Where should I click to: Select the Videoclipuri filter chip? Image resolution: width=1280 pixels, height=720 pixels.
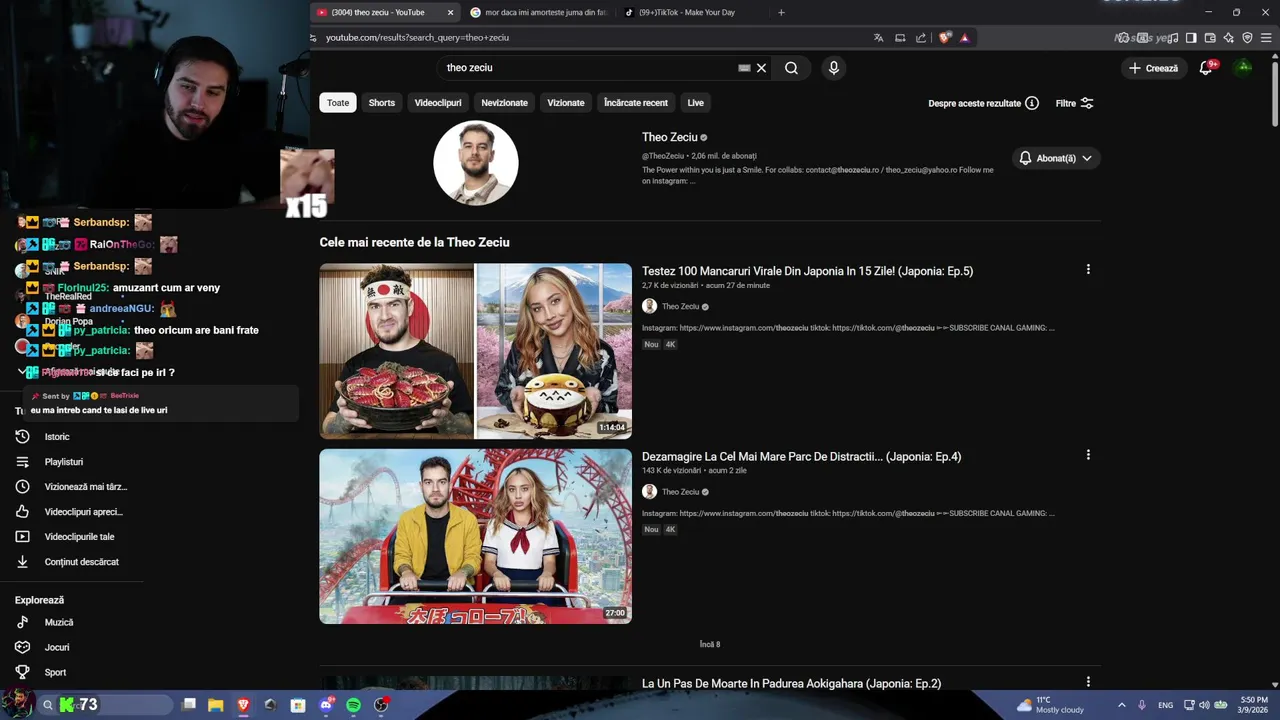(x=438, y=103)
